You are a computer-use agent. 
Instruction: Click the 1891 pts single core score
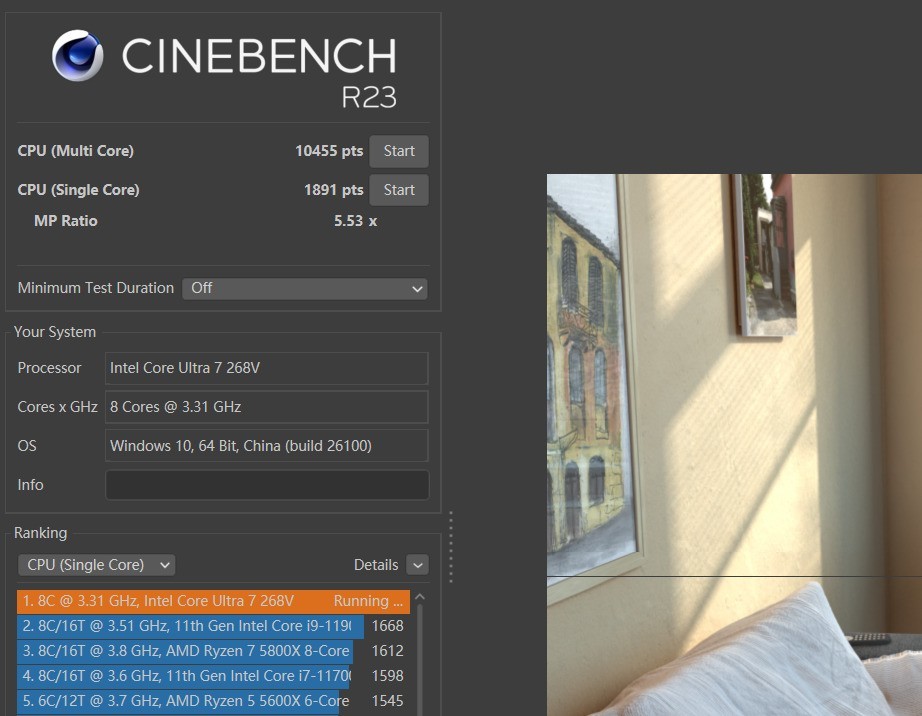pos(333,190)
